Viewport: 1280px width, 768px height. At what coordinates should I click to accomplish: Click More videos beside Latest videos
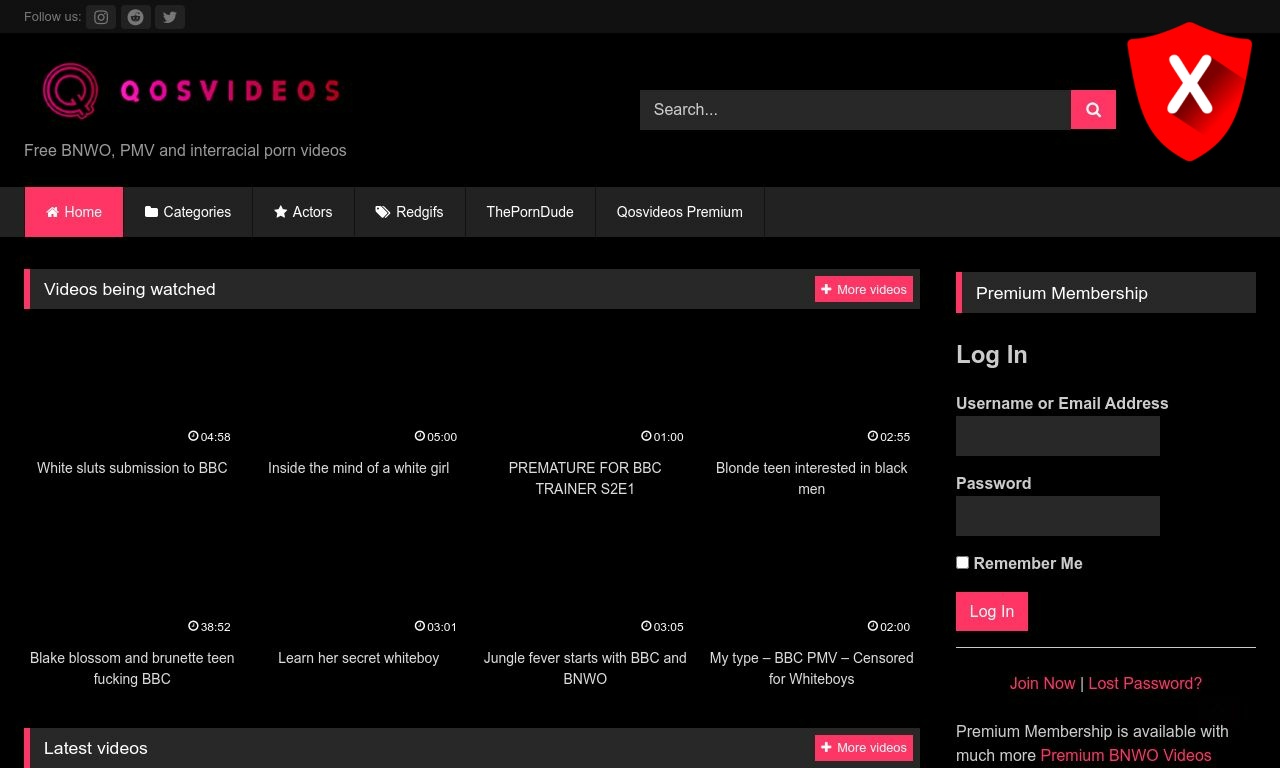click(864, 748)
